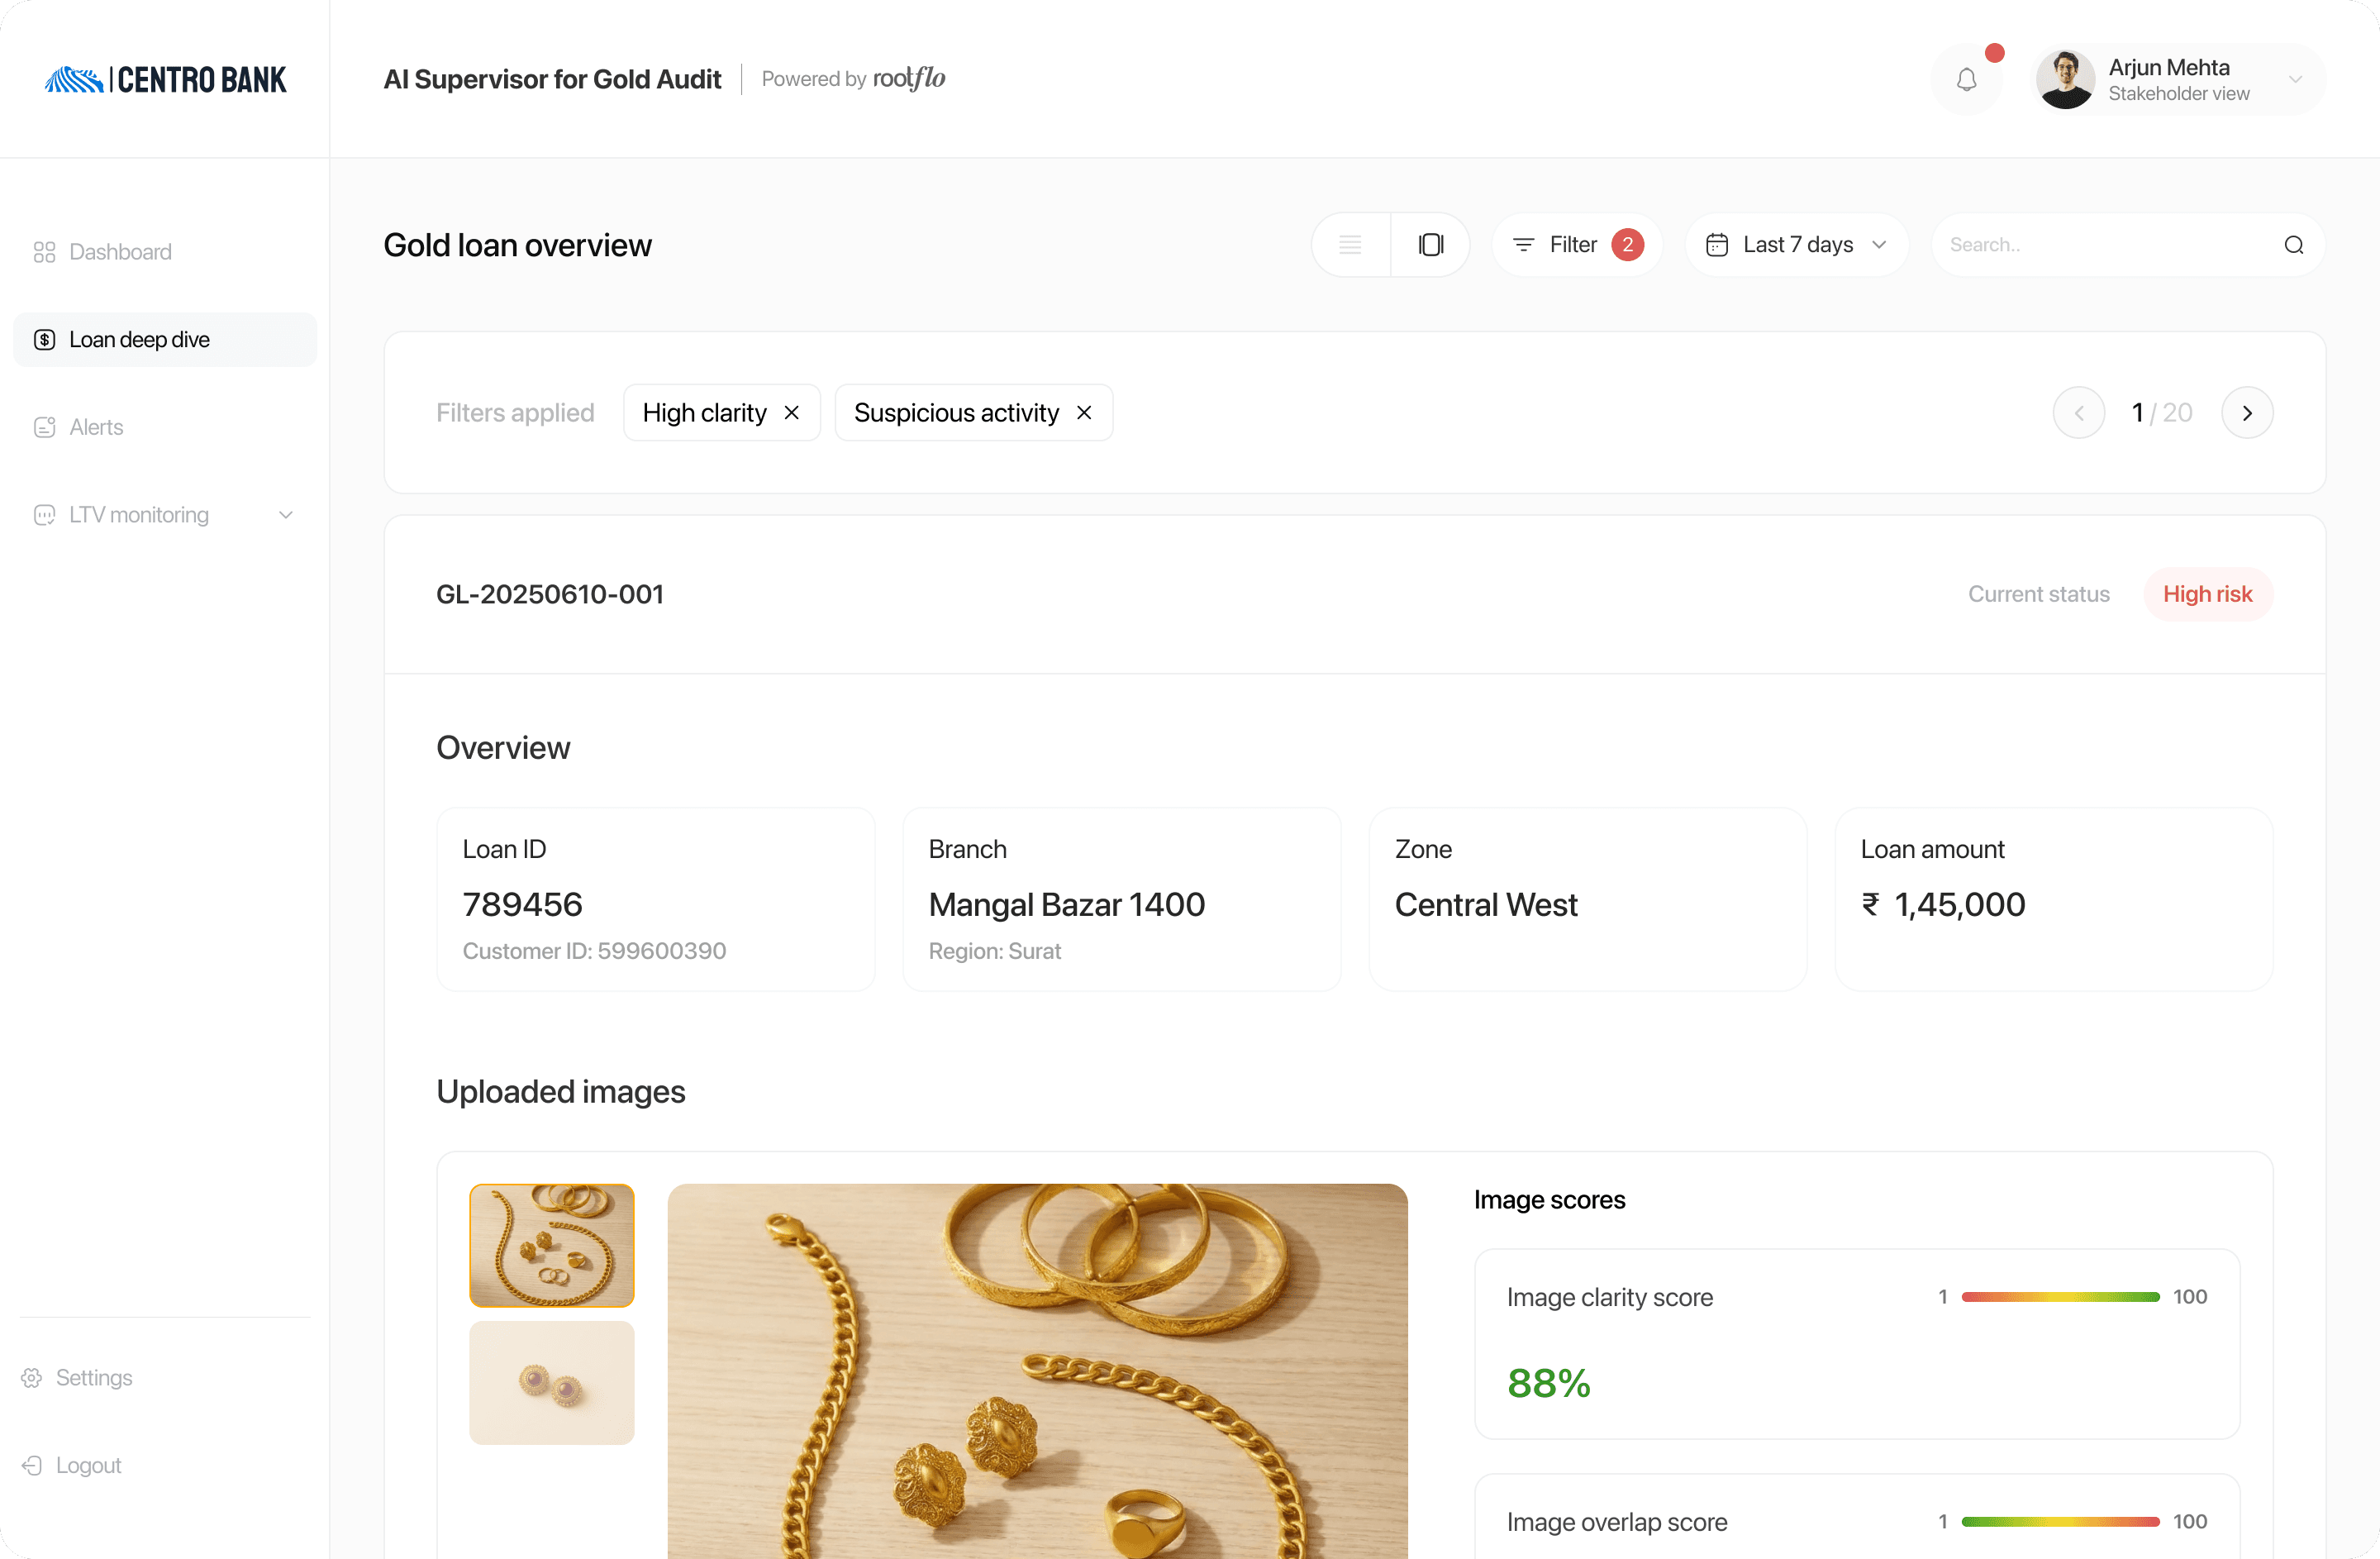The width and height of the screenshot is (2380, 1559).
Task: Open the notifications bell
Action: pyautogui.click(x=1966, y=79)
